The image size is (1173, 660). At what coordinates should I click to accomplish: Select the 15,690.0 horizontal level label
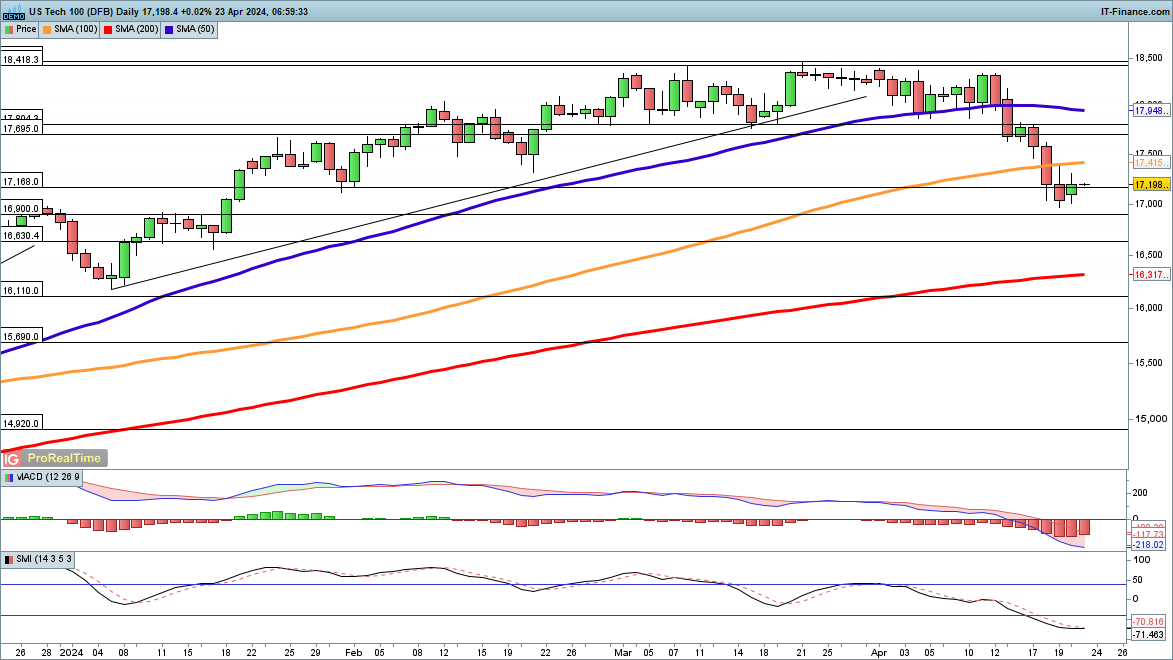(21, 337)
